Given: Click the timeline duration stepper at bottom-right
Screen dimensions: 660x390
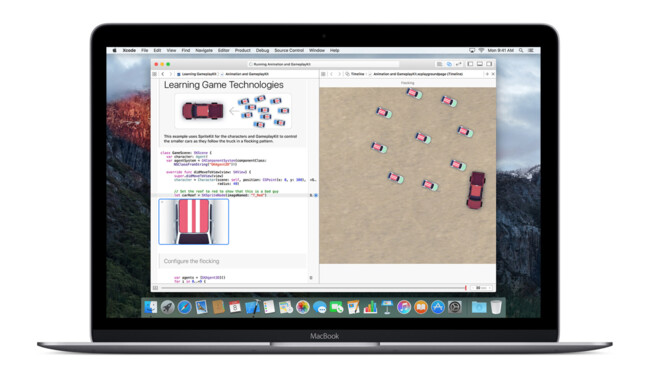Looking at the screenshot, I should pyautogui.click(x=482, y=288).
